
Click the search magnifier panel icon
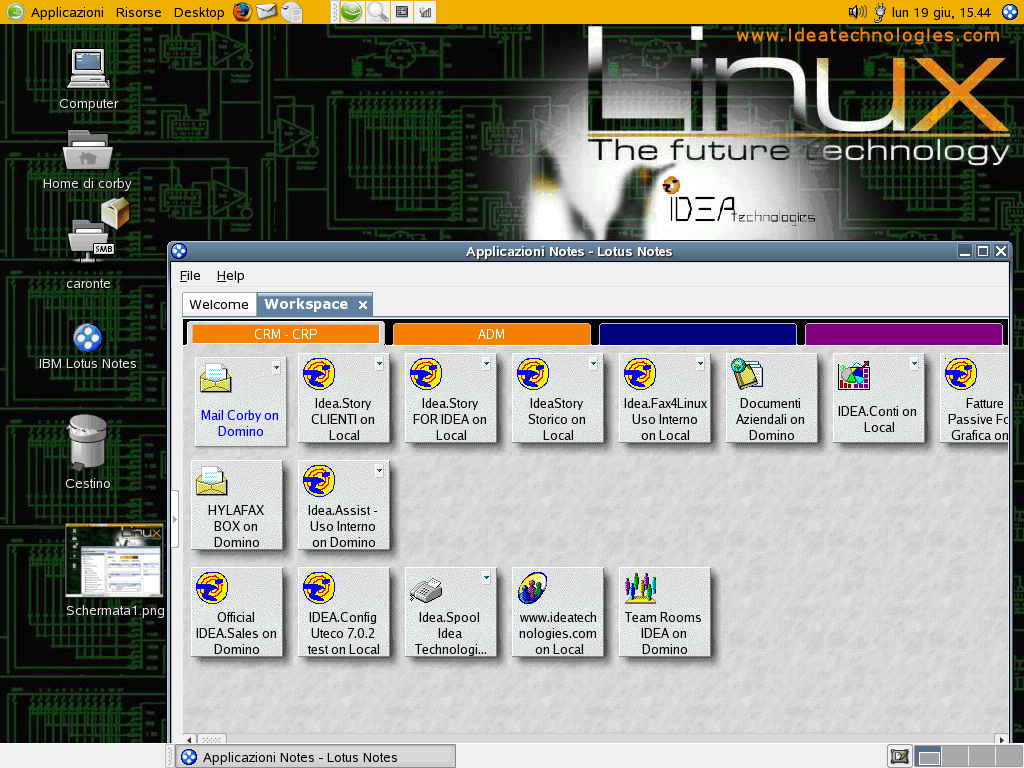(377, 12)
